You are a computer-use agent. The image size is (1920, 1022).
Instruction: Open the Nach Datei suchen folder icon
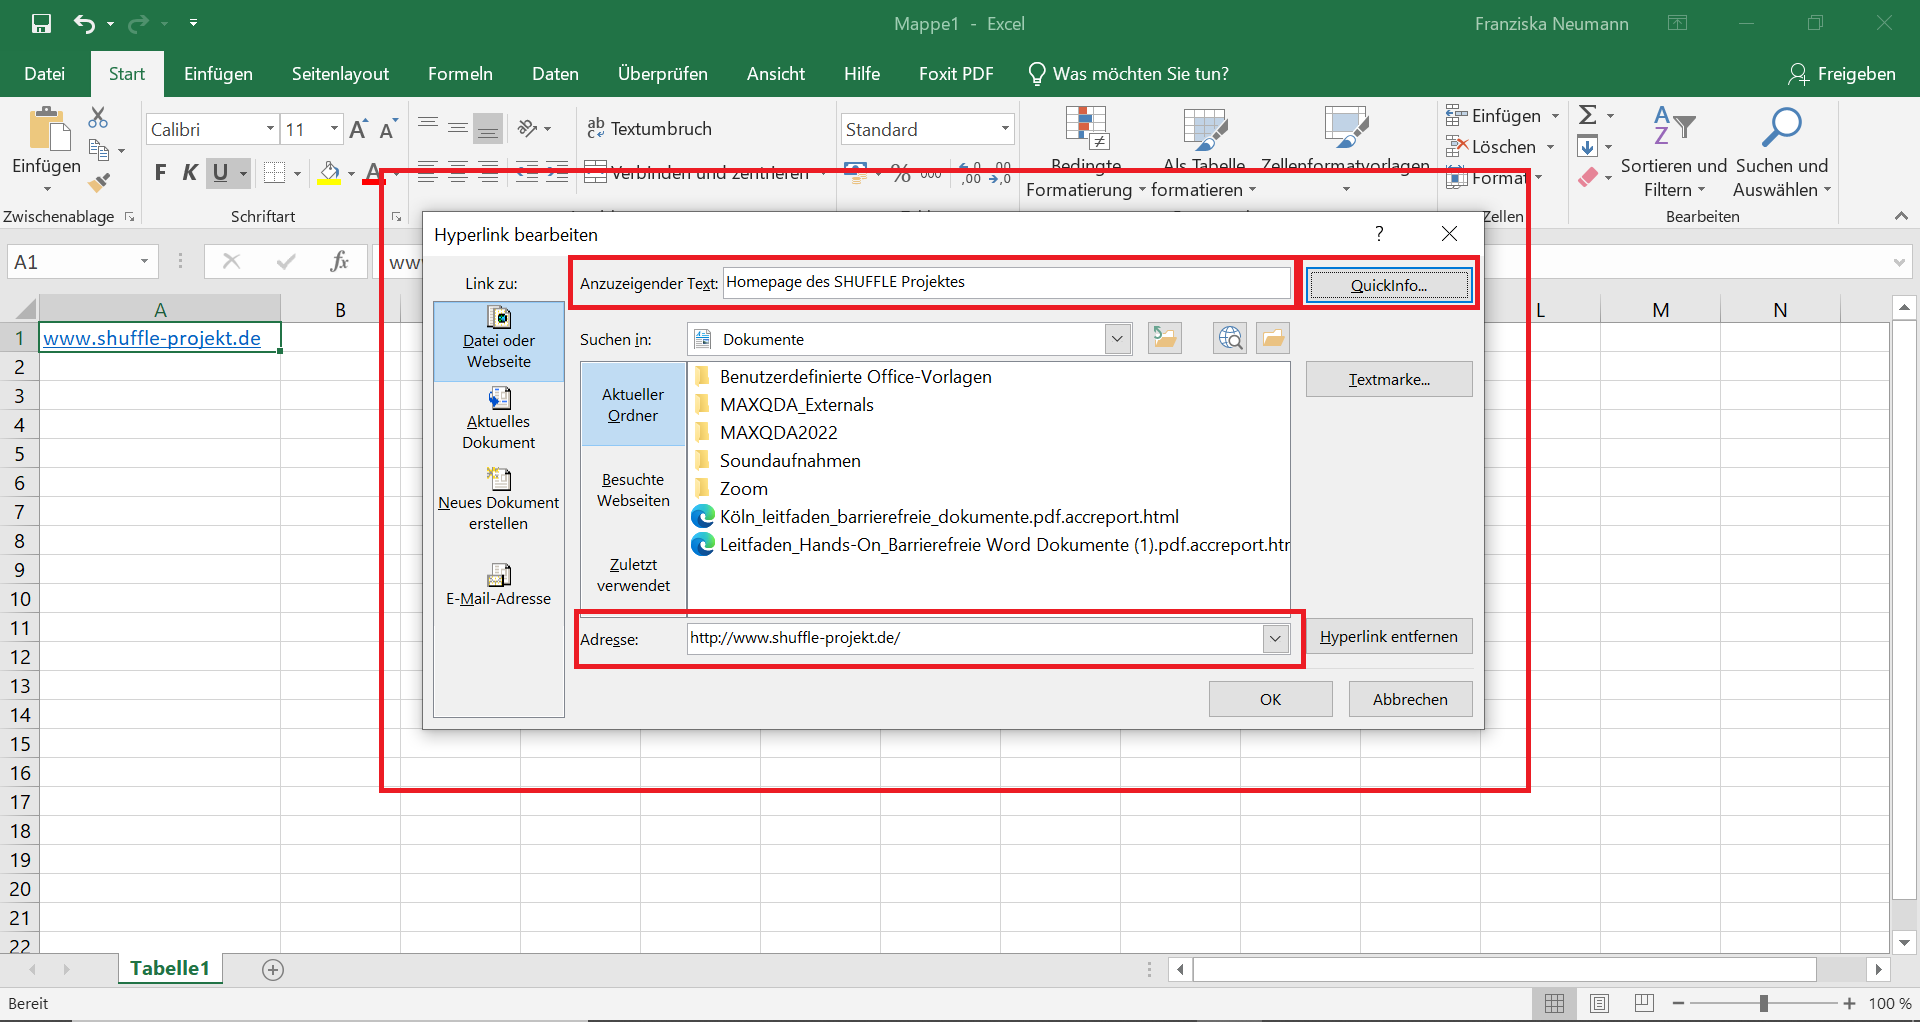(1272, 338)
